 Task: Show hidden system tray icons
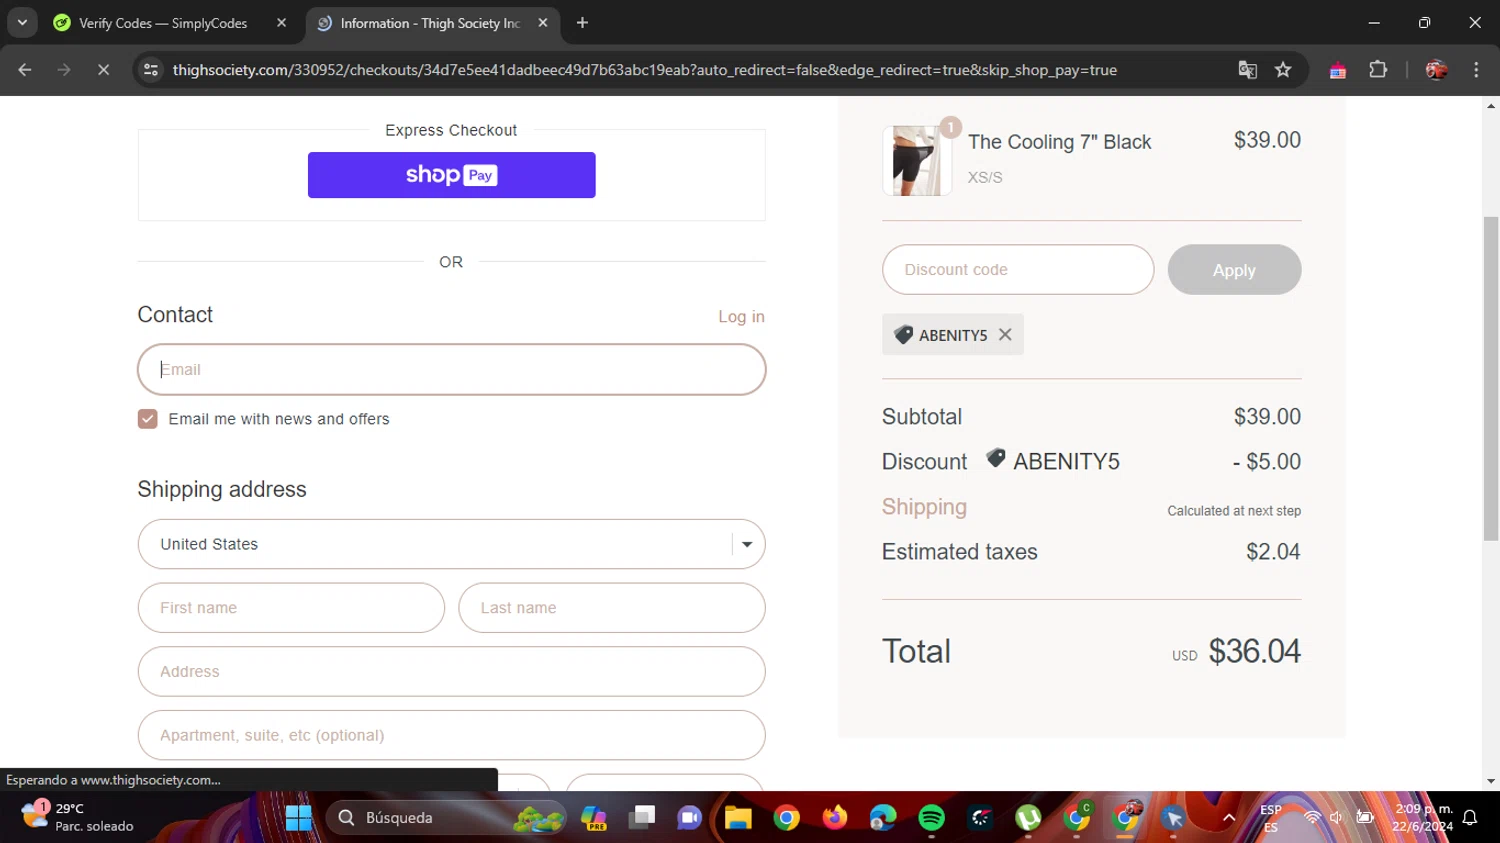click(1229, 818)
